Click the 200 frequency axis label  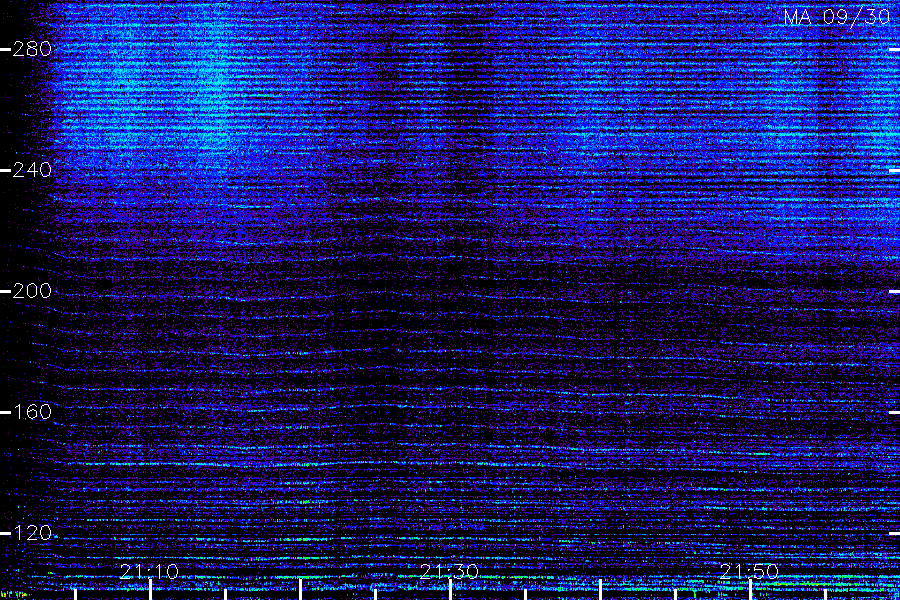click(x=32, y=291)
